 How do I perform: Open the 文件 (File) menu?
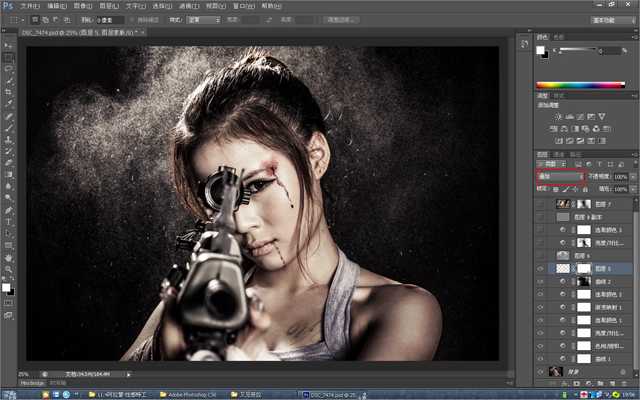(x=29, y=6)
